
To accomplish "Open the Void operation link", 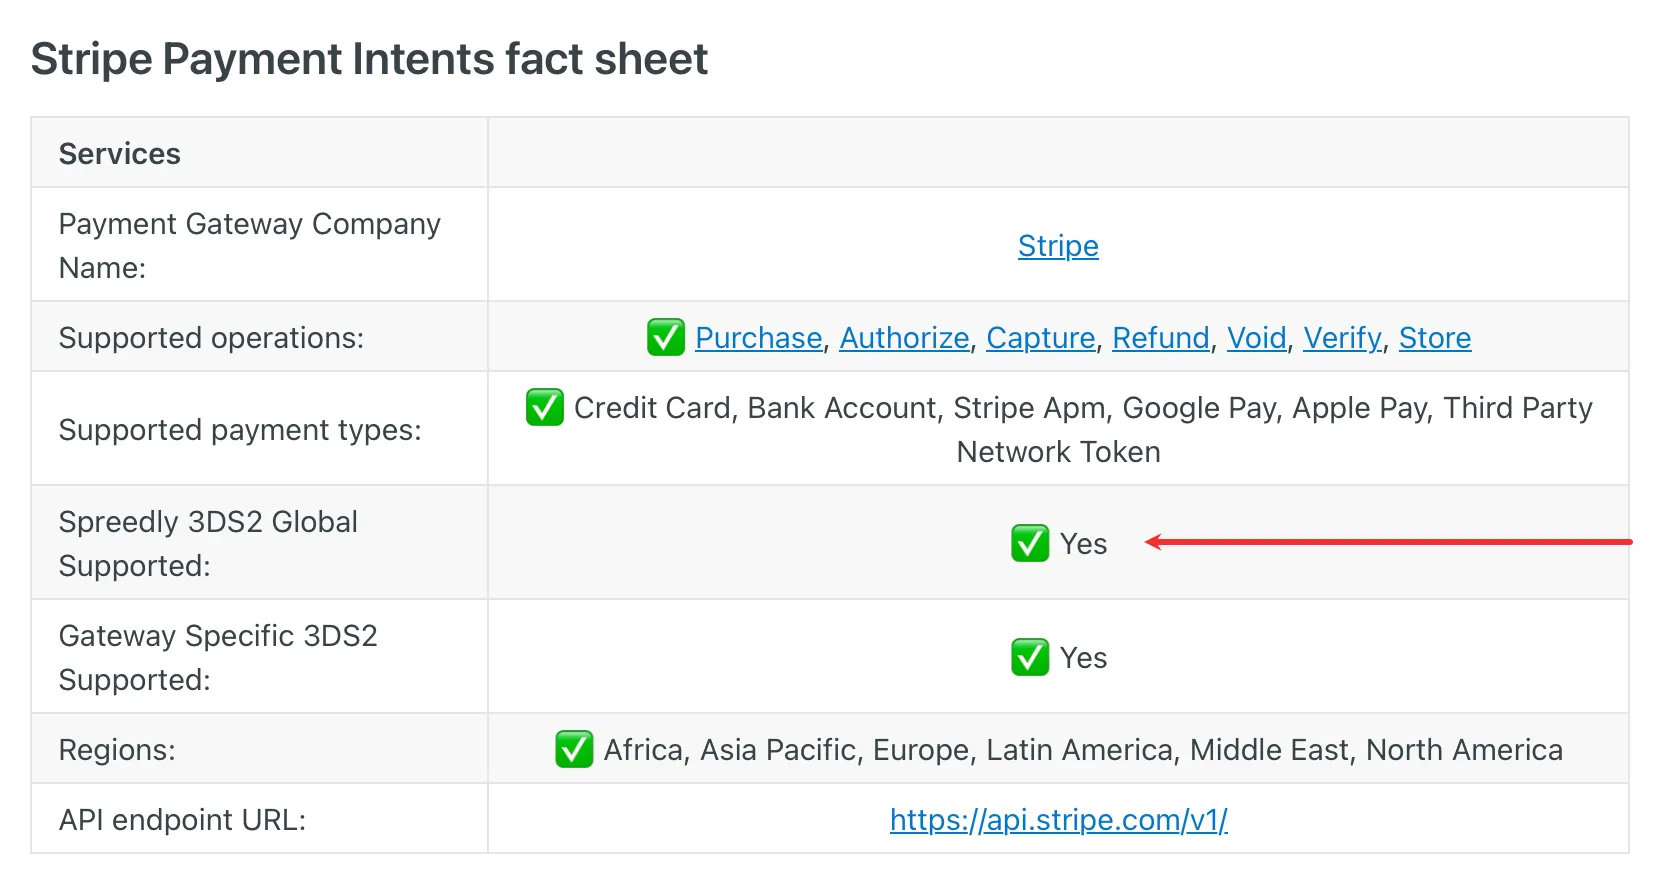I will pos(1257,338).
